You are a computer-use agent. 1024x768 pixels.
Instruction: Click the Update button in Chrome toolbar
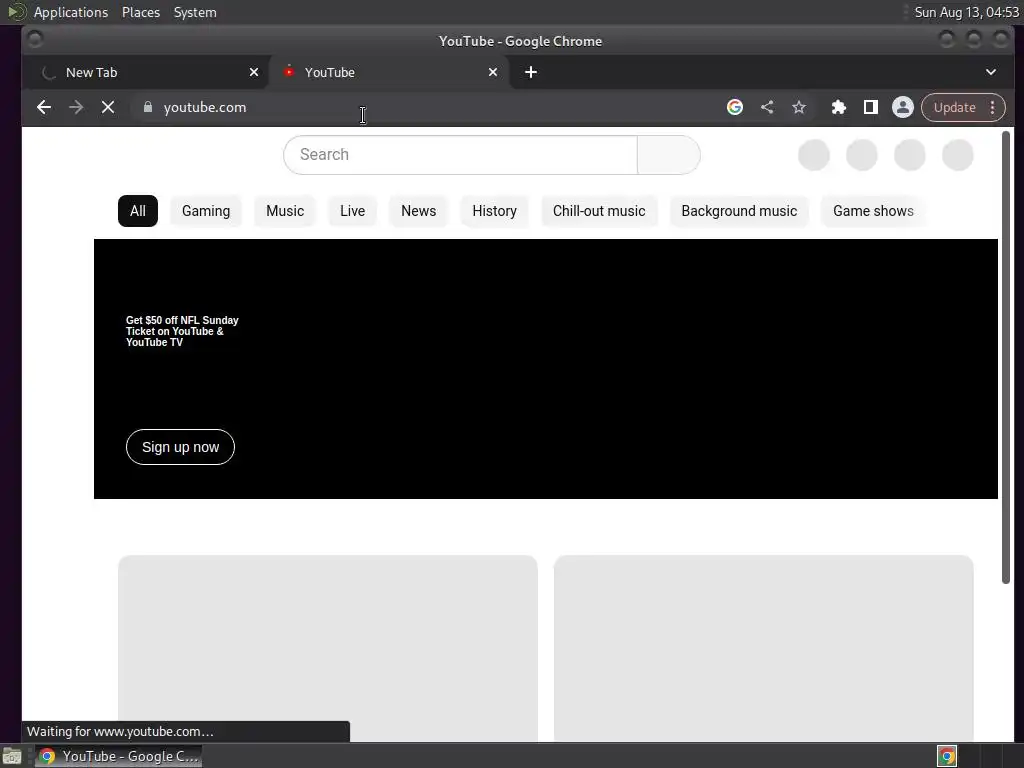click(954, 107)
